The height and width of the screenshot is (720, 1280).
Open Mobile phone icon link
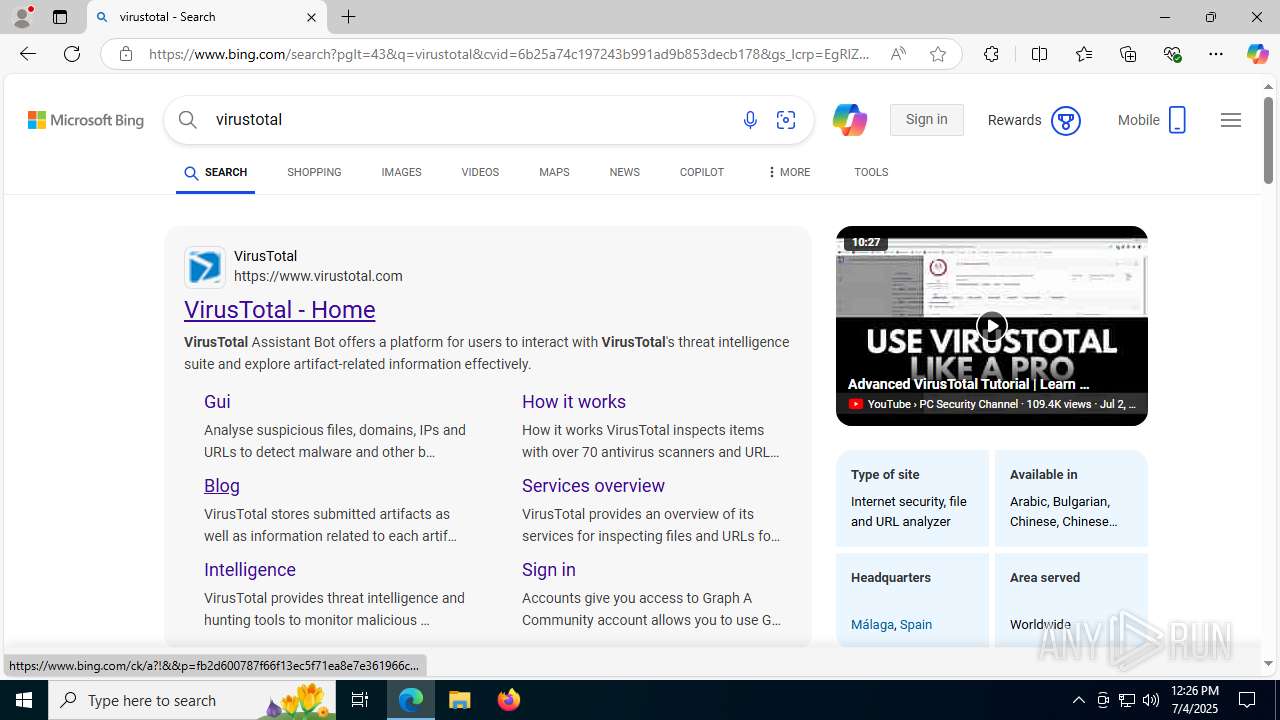tap(1177, 120)
